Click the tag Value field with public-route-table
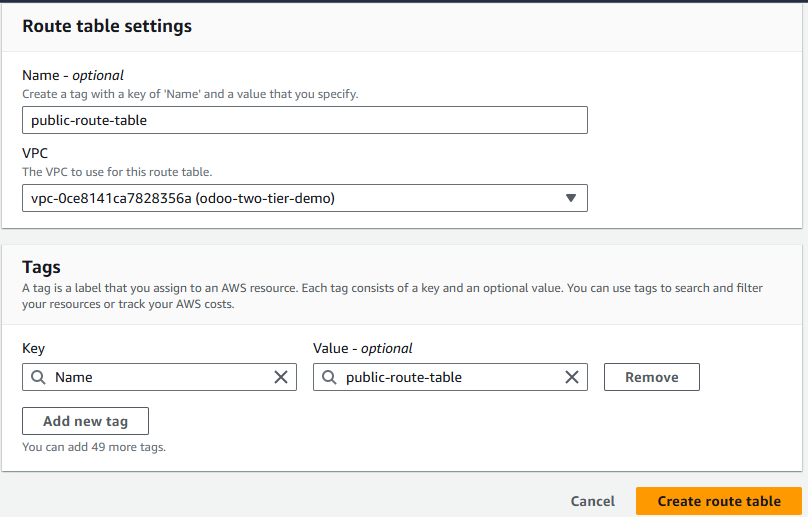Viewport: 808px width, 517px height. click(450, 377)
